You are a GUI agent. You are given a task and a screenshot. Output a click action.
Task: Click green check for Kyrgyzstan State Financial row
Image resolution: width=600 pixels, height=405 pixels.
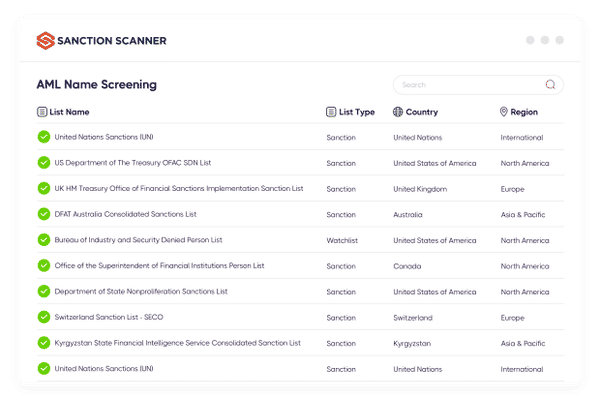[x=44, y=343]
